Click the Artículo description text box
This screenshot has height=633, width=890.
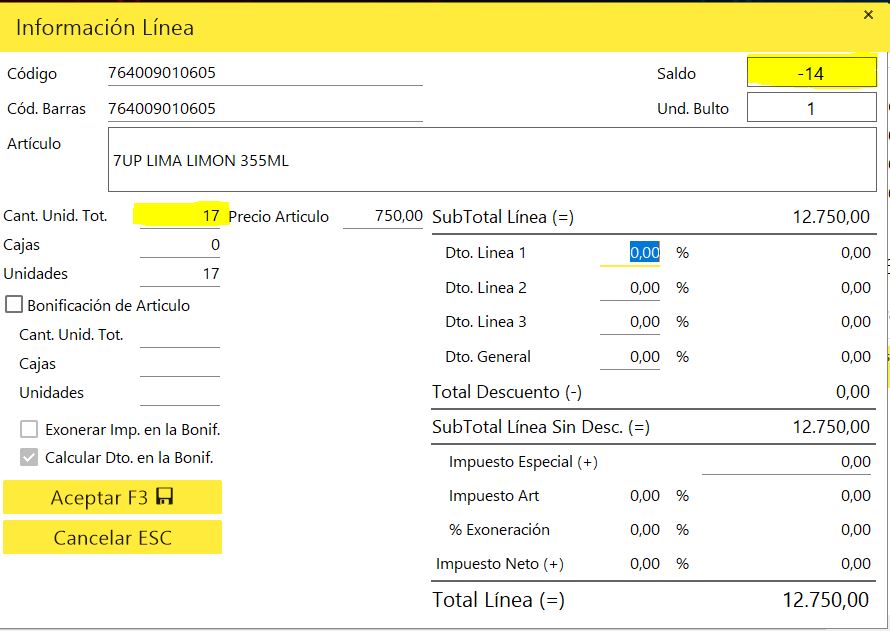(x=491, y=159)
